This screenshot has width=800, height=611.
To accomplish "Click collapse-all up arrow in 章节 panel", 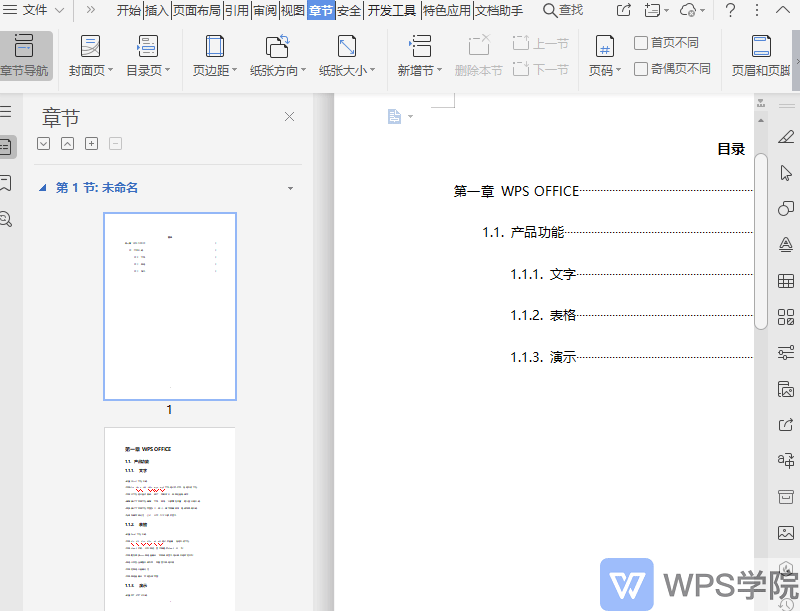I will click(67, 144).
